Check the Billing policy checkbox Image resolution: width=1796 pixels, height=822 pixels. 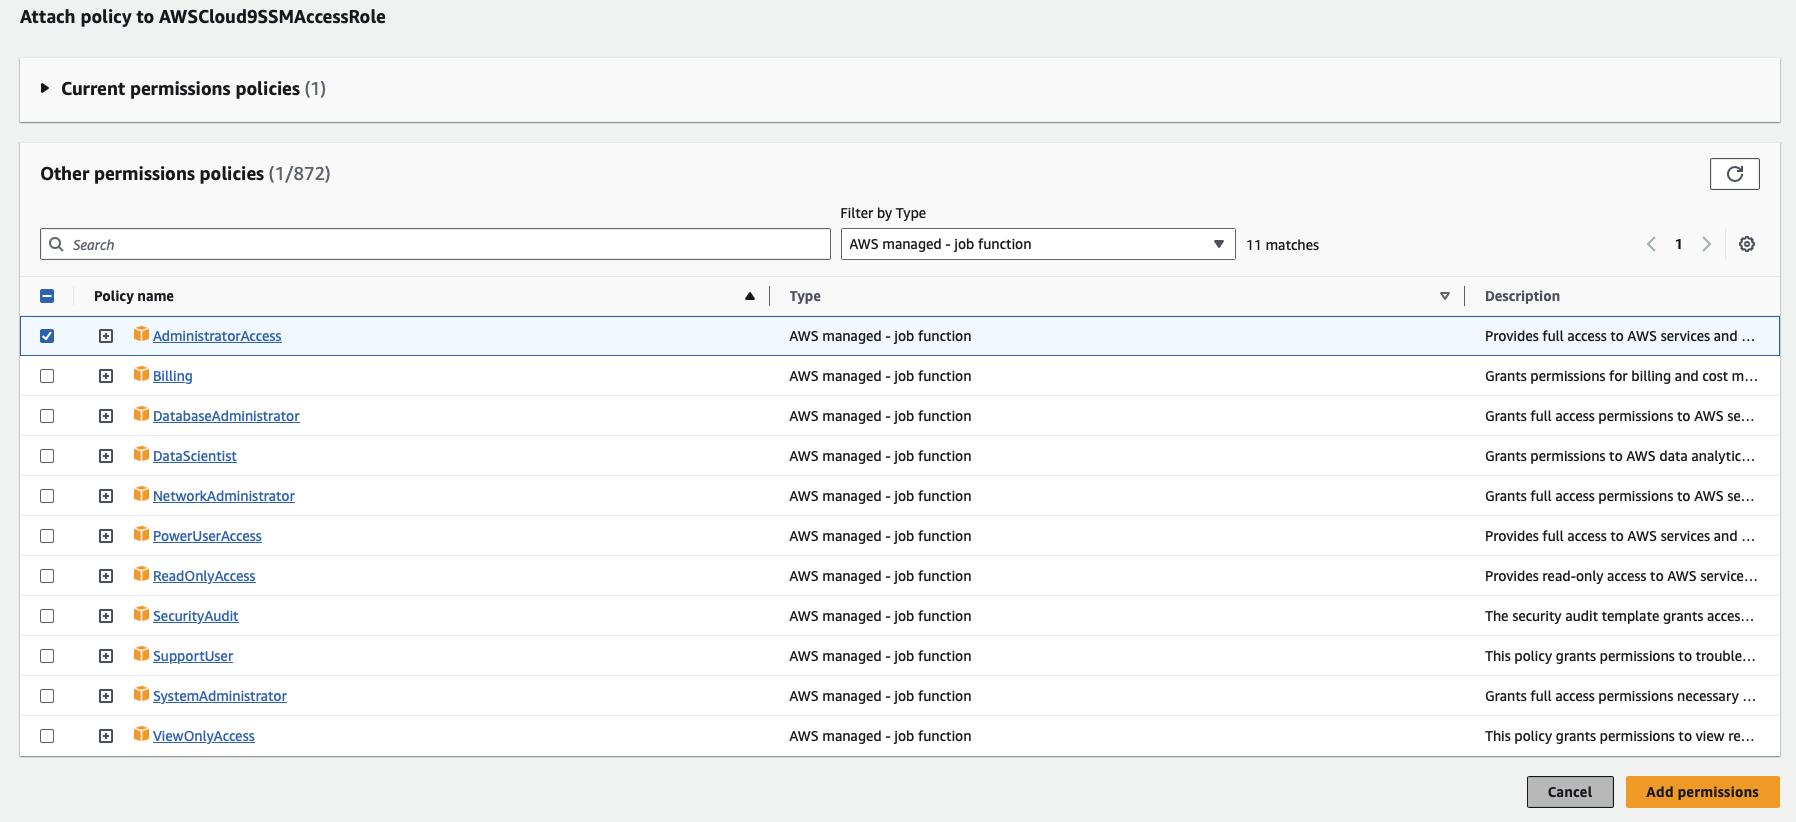(47, 376)
